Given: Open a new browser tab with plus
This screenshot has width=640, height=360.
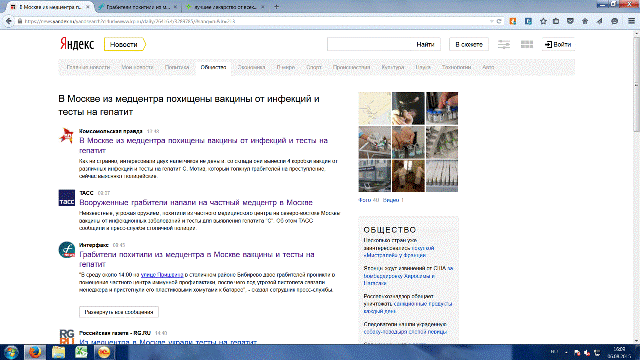Looking at the screenshot, I should pos(276,7).
